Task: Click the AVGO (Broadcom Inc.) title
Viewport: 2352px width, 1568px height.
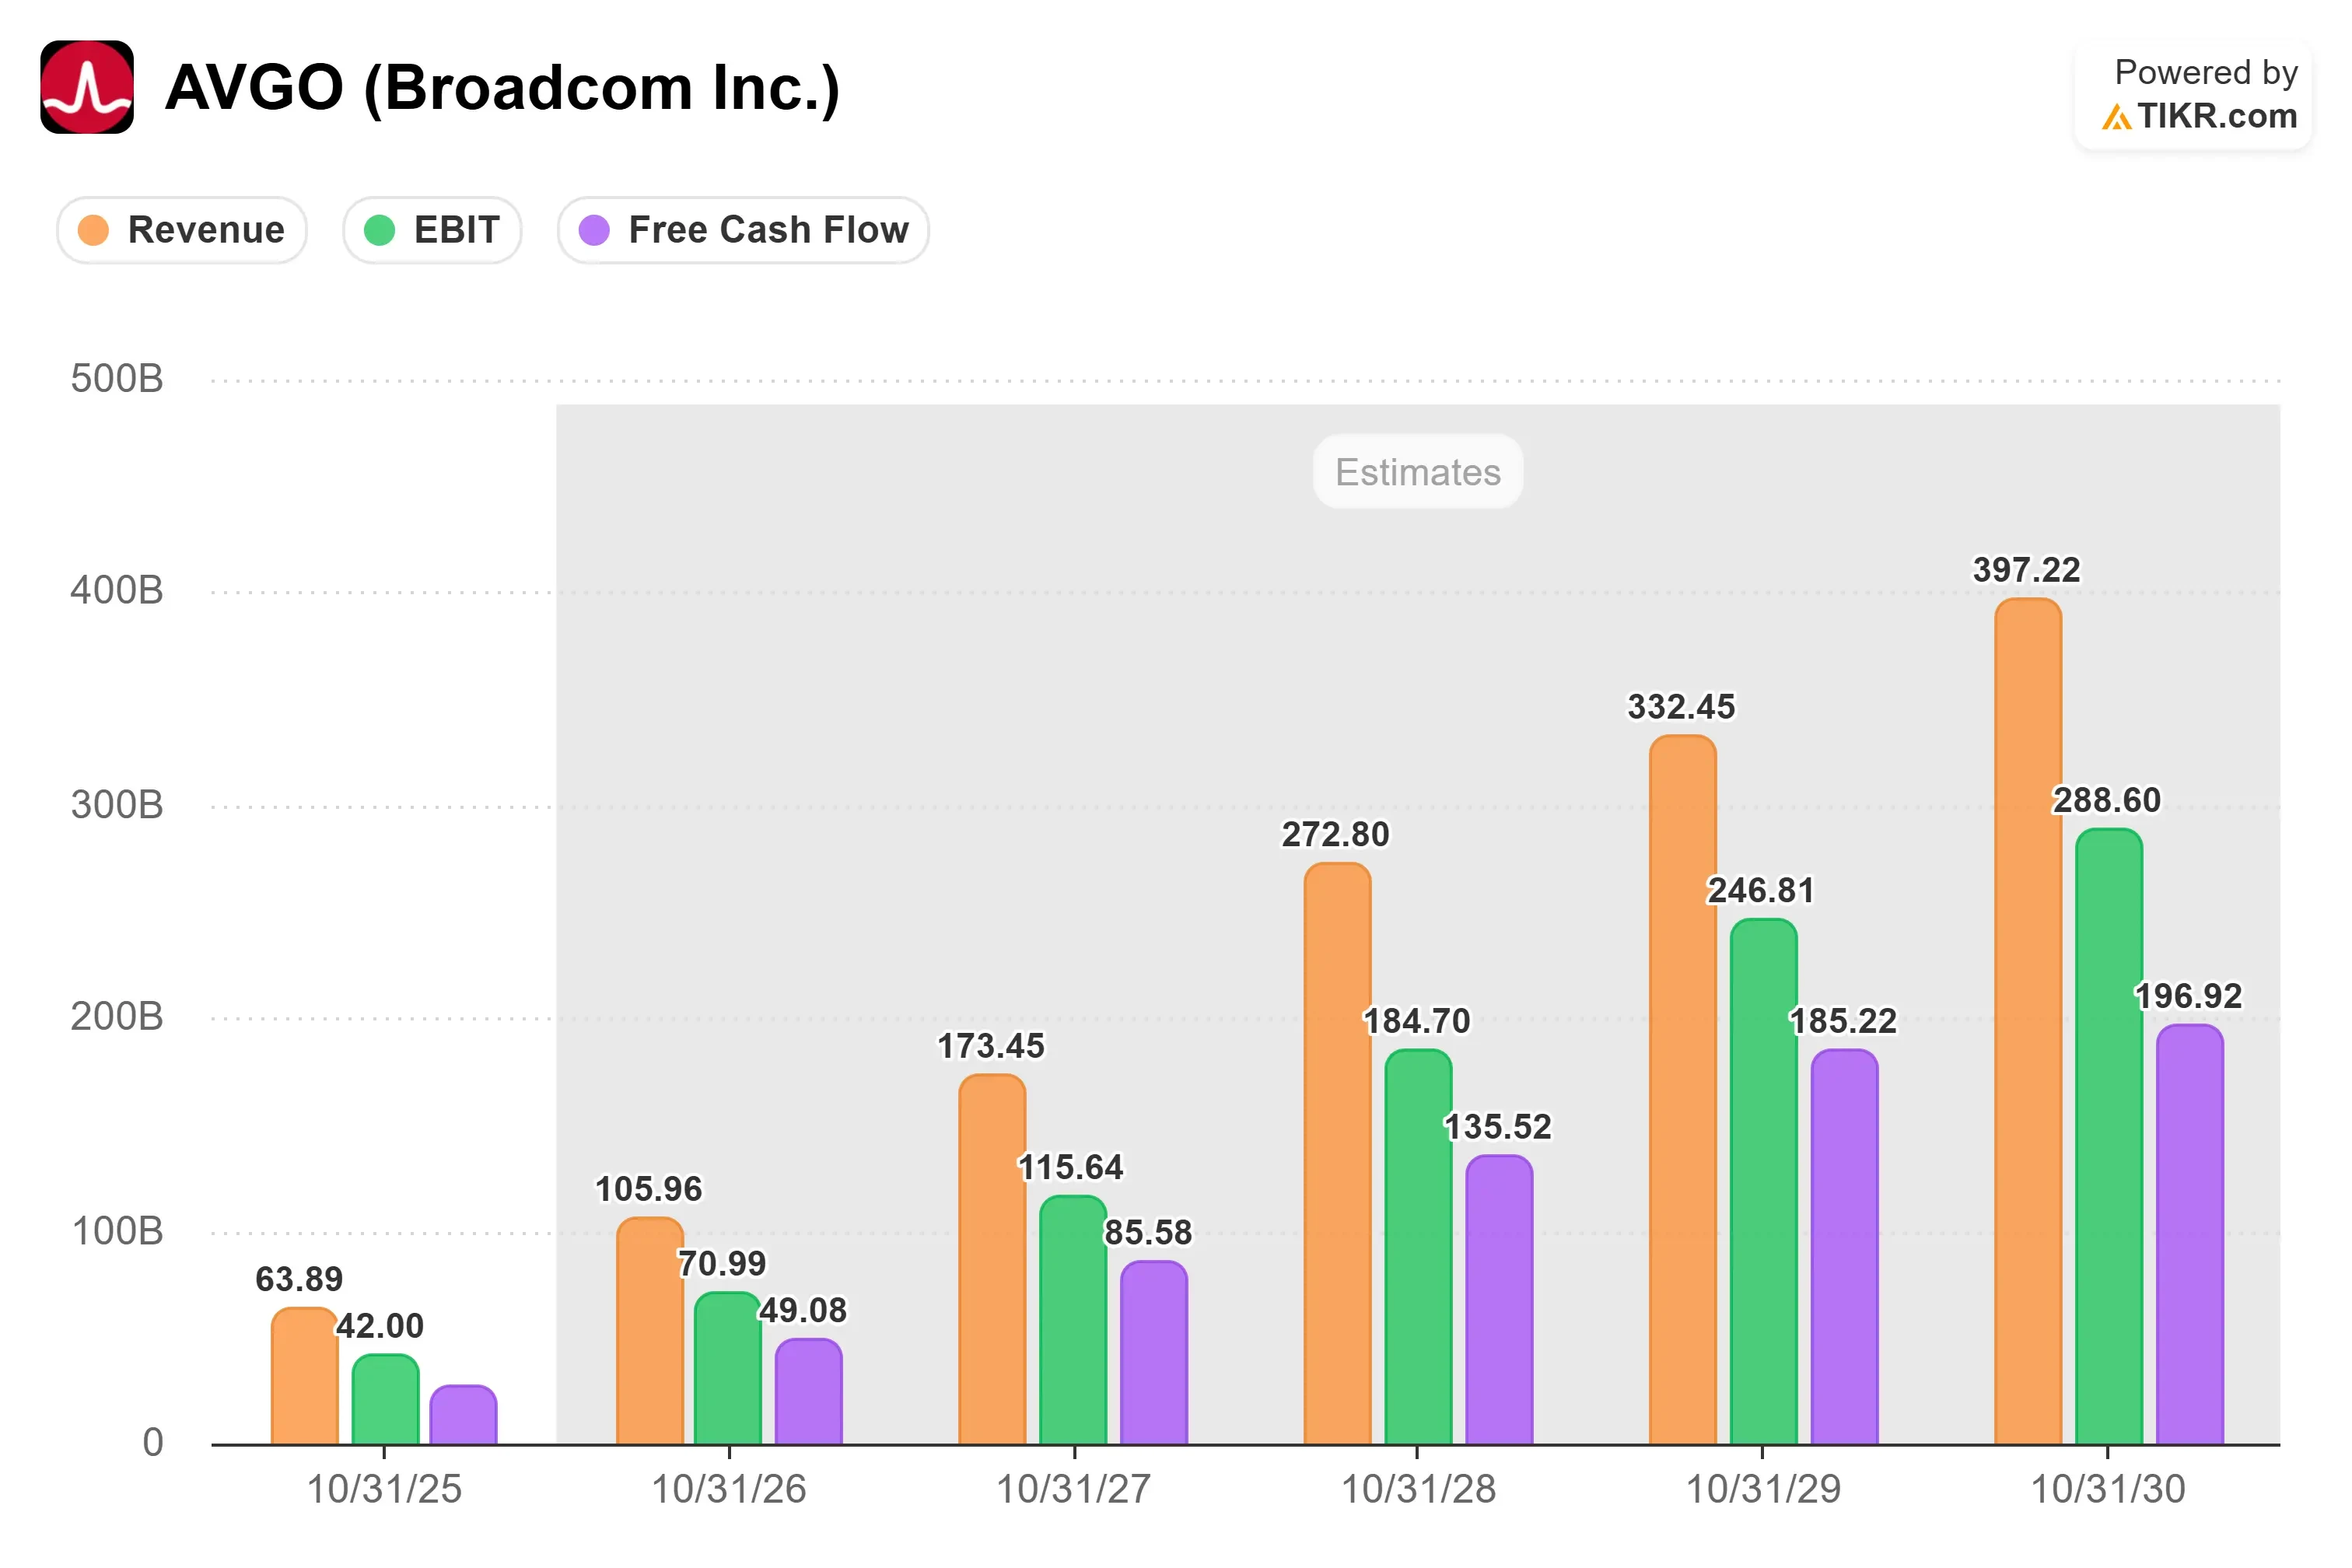Action: pyautogui.click(x=502, y=88)
